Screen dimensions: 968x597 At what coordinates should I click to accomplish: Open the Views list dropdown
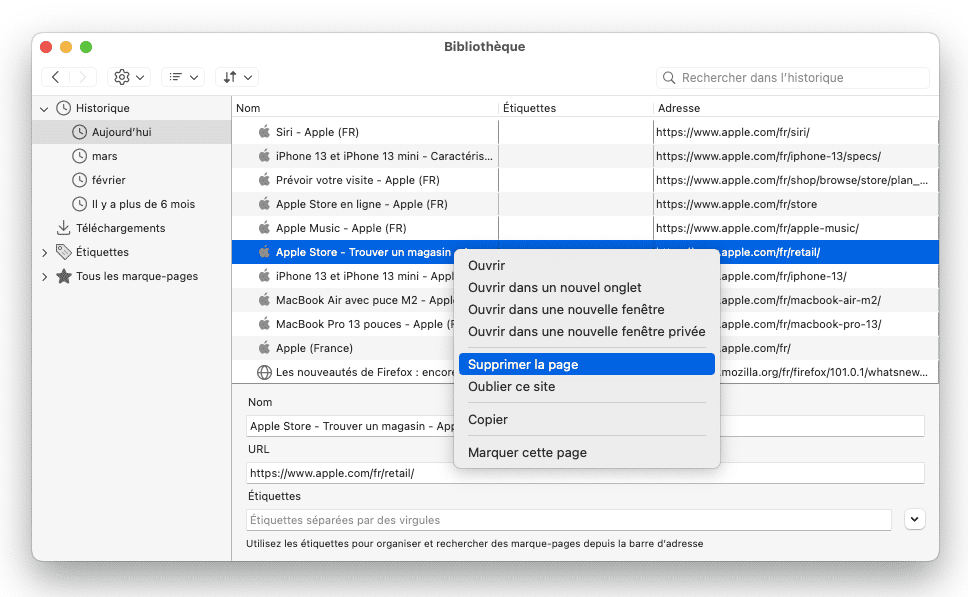183,77
